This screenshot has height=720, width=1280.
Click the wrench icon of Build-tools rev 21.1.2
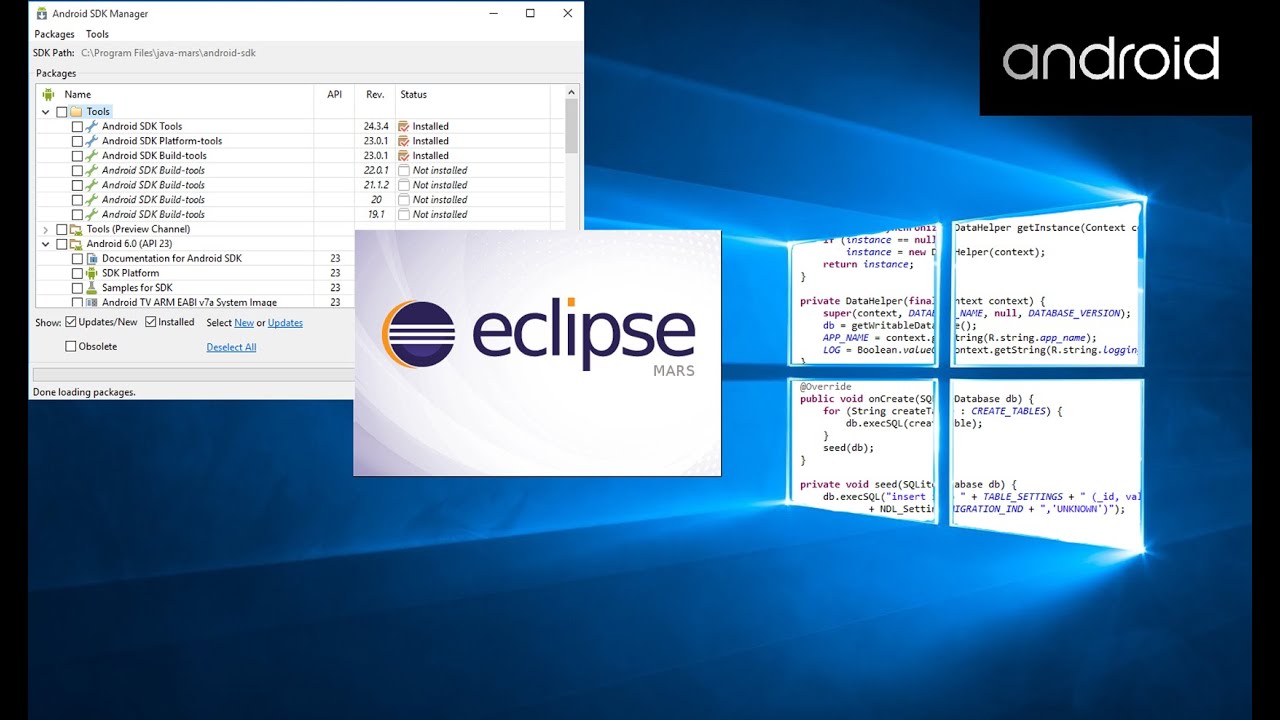coord(92,185)
